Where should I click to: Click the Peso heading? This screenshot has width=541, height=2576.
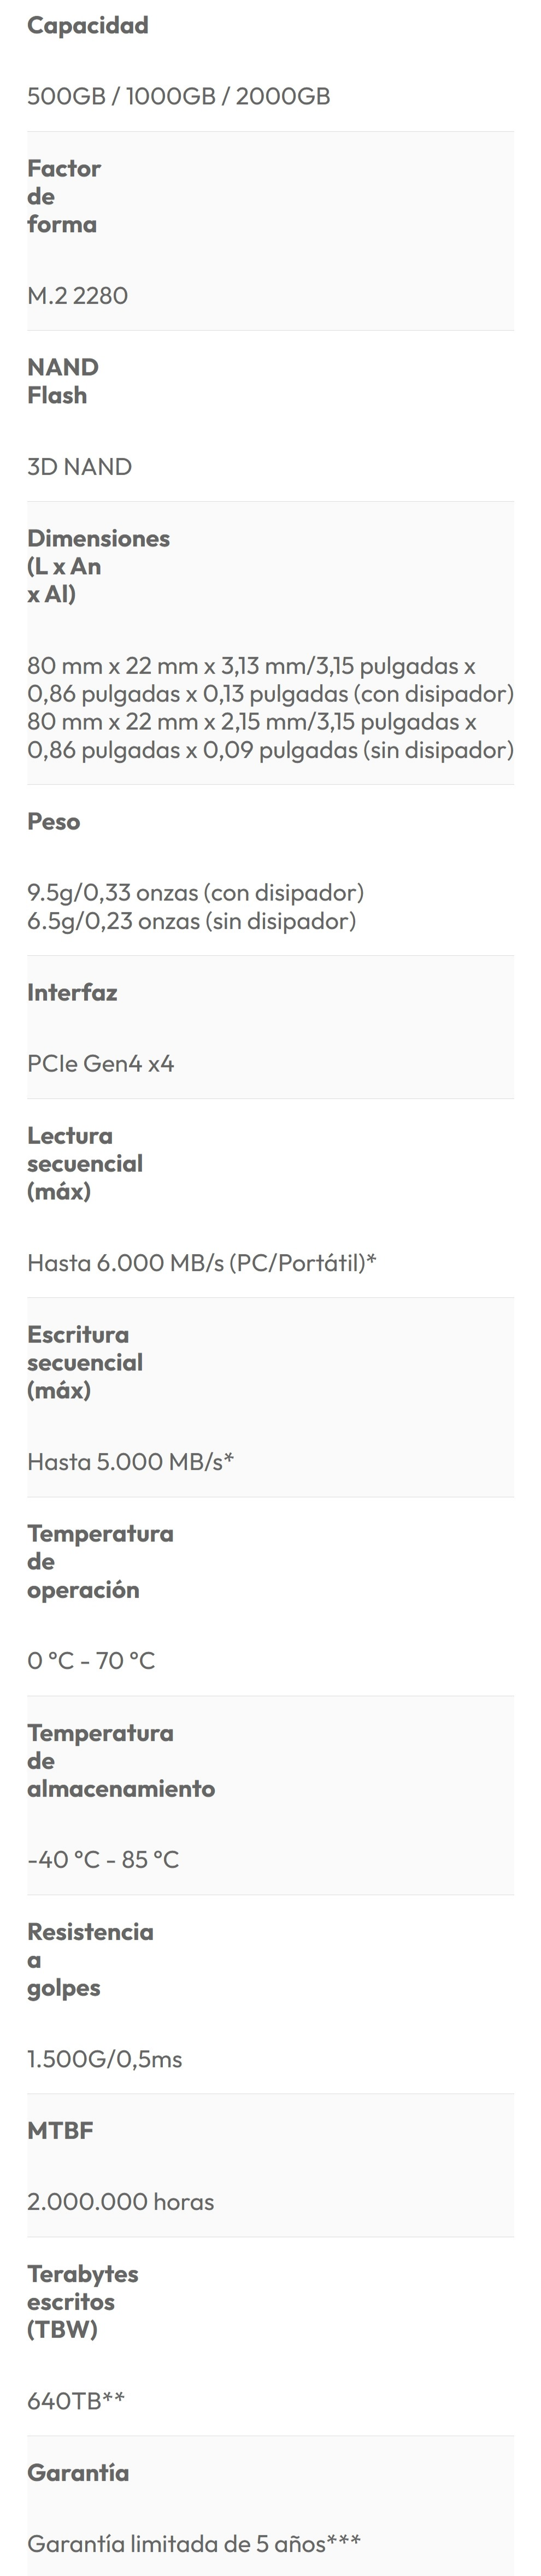click(x=53, y=821)
